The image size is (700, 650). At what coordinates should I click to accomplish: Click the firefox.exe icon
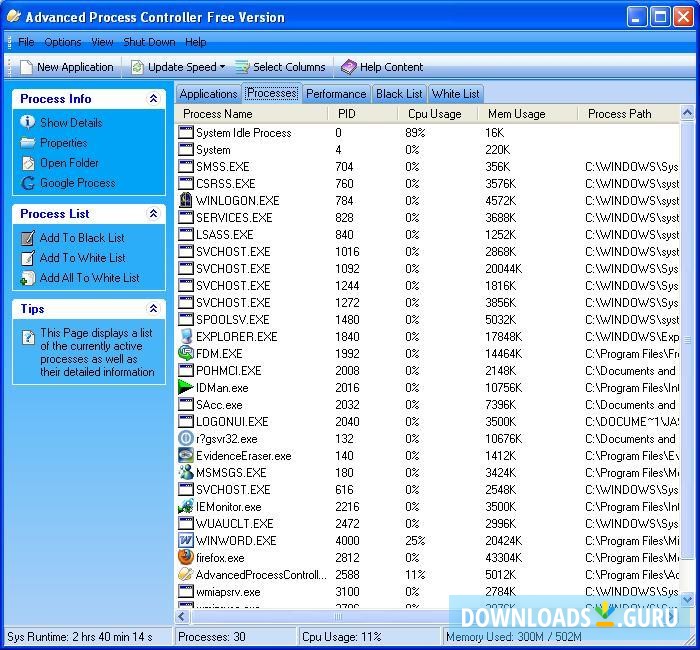(185, 558)
